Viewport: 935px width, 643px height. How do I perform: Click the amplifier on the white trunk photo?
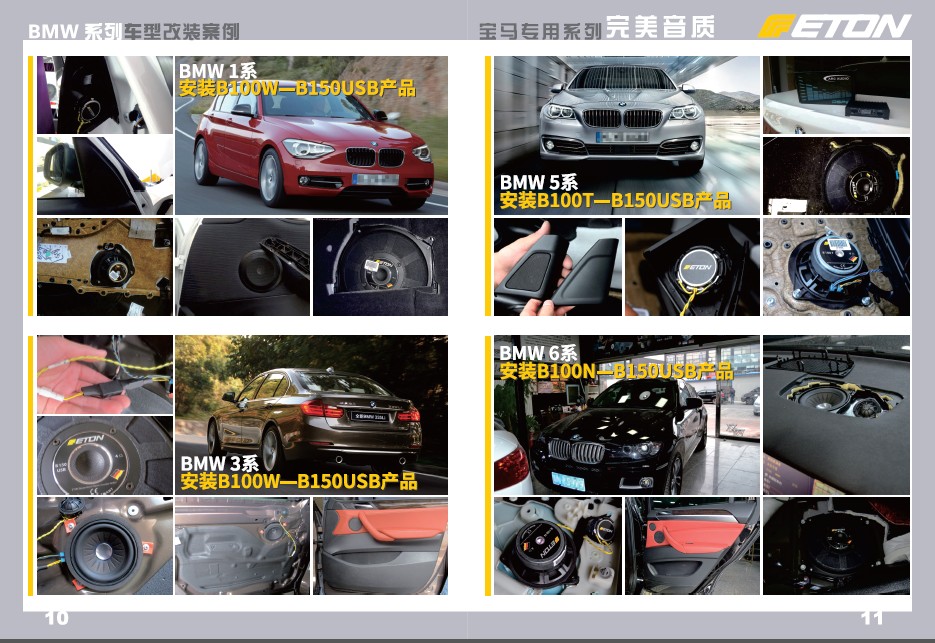(x=837, y=95)
